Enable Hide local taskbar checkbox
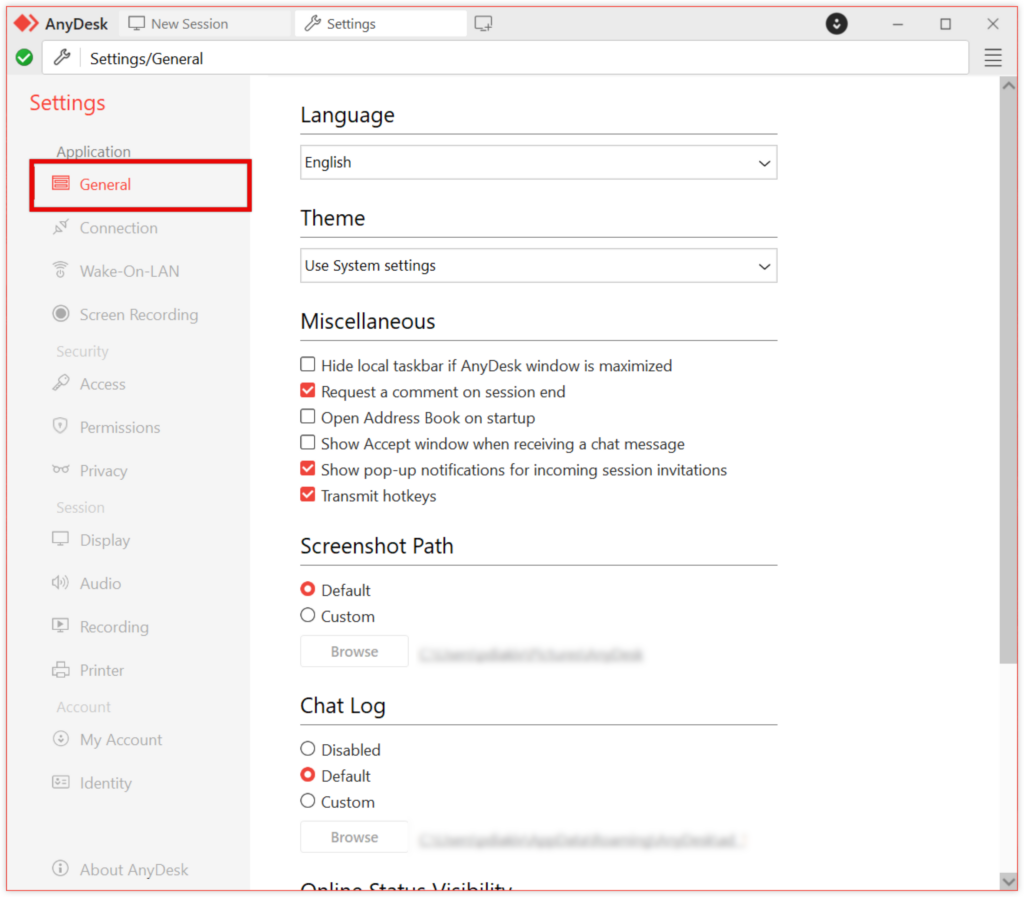1024x897 pixels. (x=308, y=364)
